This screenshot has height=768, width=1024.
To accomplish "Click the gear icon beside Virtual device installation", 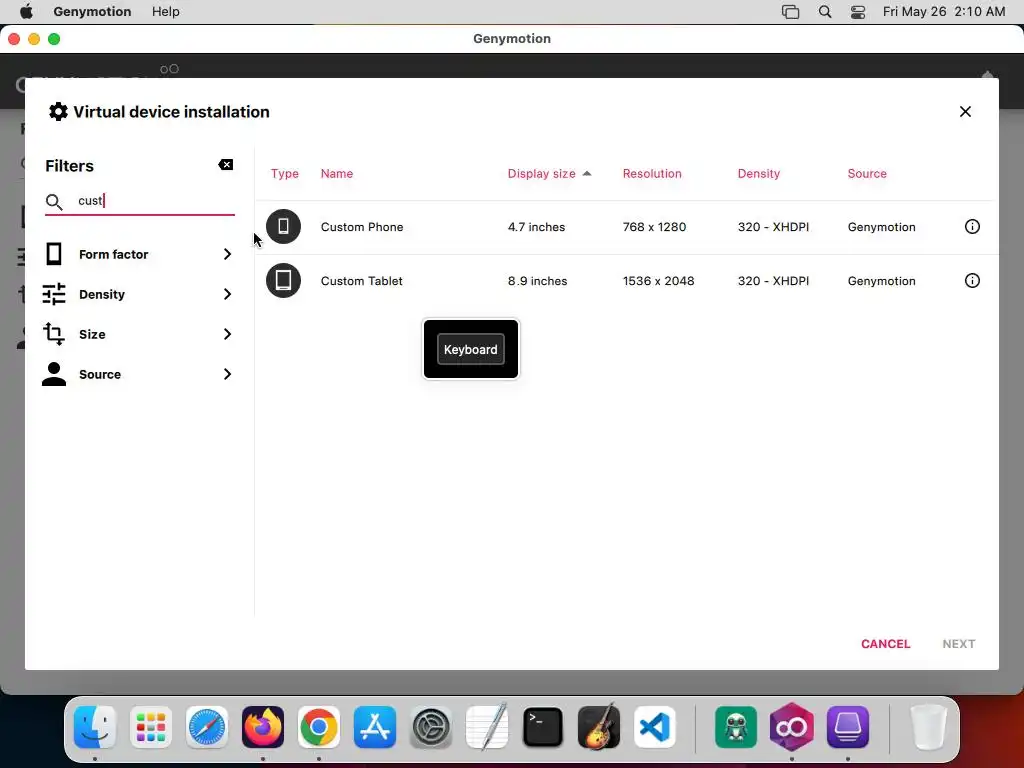I will pyautogui.click(x=58, y=112).
